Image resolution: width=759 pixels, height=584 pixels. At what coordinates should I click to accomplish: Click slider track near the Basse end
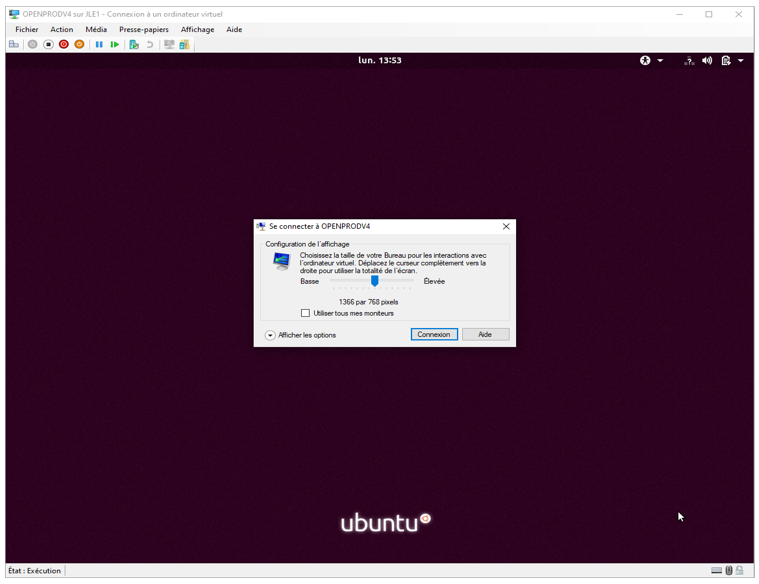336,280
